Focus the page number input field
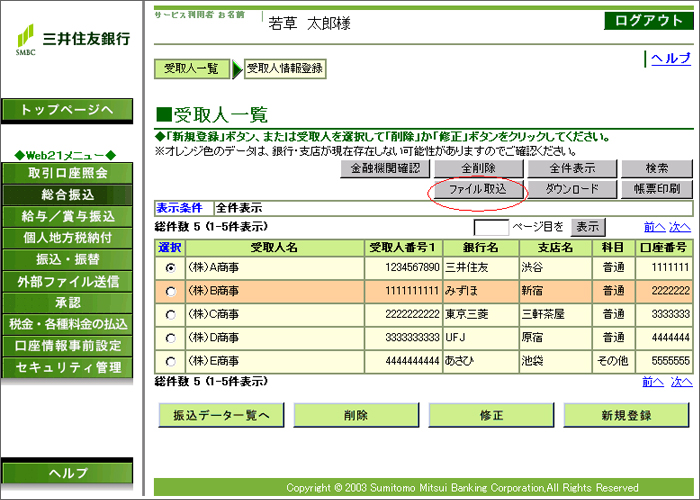Screen dimensions: 700x500 tap(491, 227)
